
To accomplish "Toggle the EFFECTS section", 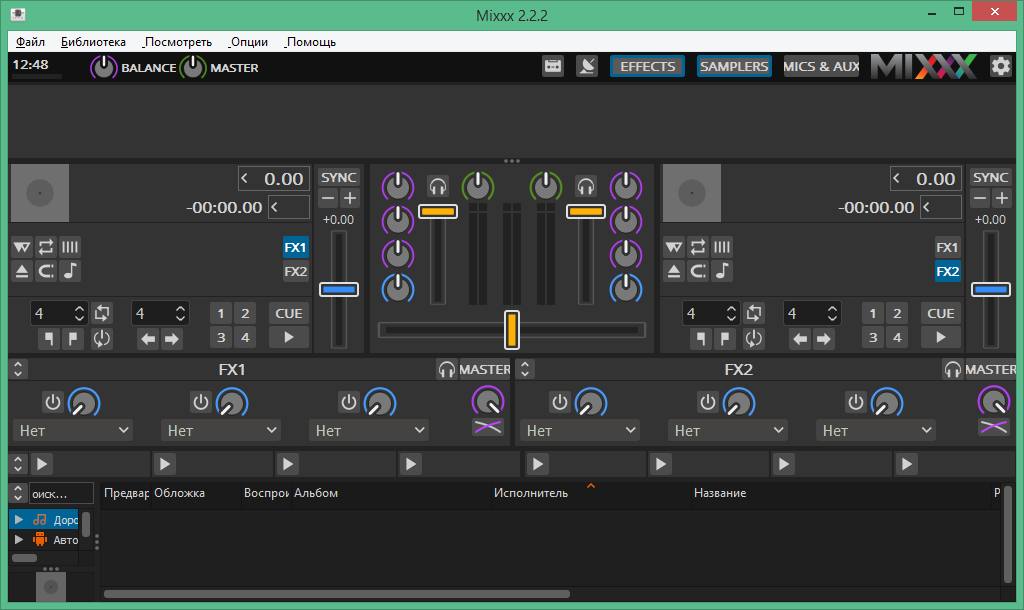I will click(647, 66).
